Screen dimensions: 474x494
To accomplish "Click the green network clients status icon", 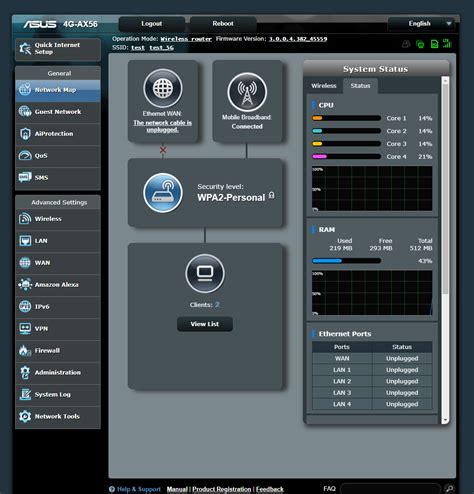I will point(420,44).
